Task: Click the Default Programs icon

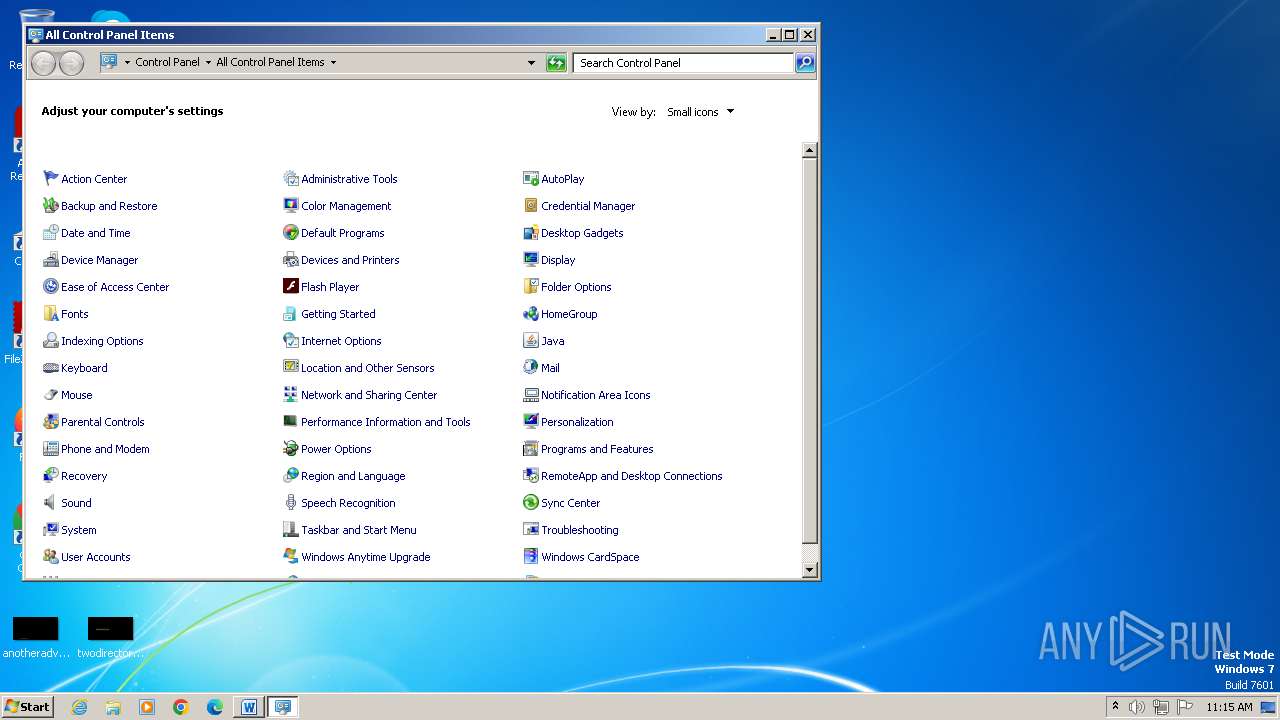Action: [291, 232]
